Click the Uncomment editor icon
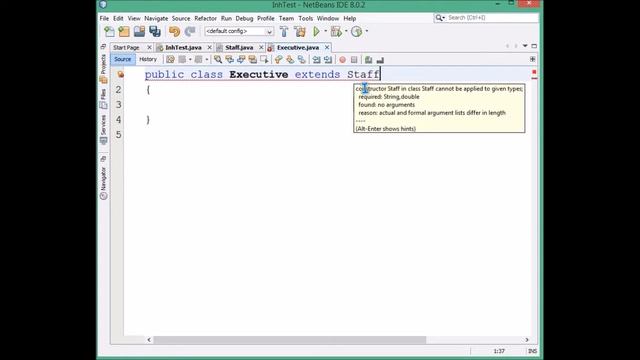The height and width of the screenshot is (360, 640). pyautogui.click(x=380, y=60)
